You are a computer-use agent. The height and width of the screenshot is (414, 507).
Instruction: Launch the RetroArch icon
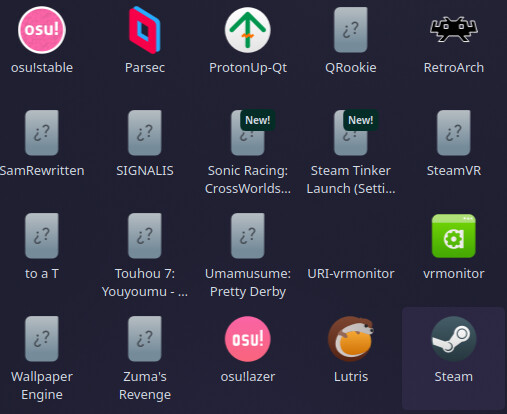click(x=454, y=29)
